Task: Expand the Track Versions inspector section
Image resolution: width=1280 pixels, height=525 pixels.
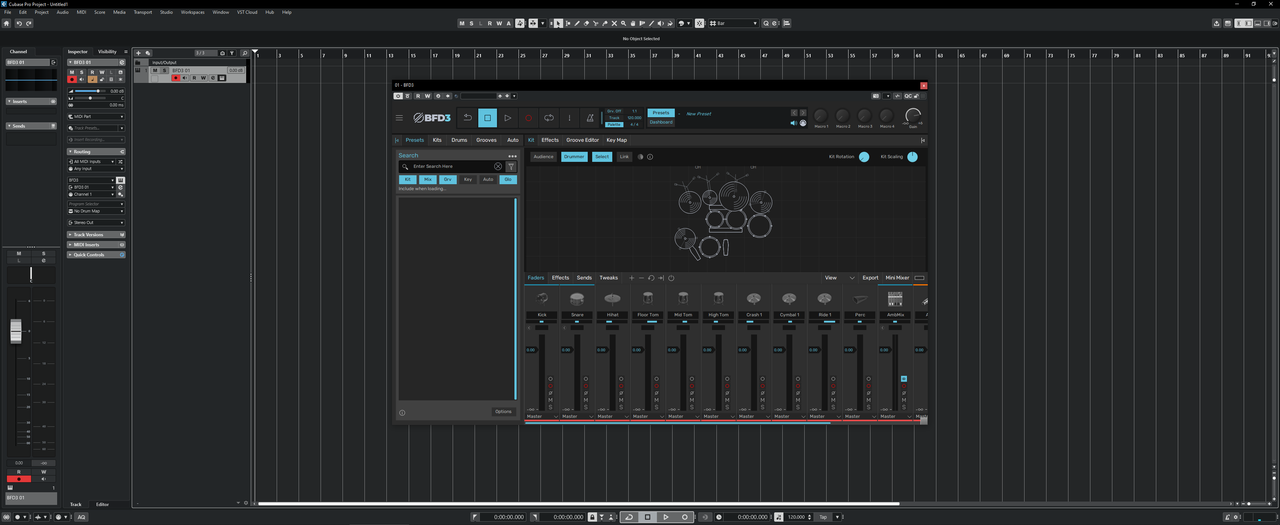Action: [x=96, y=235]
